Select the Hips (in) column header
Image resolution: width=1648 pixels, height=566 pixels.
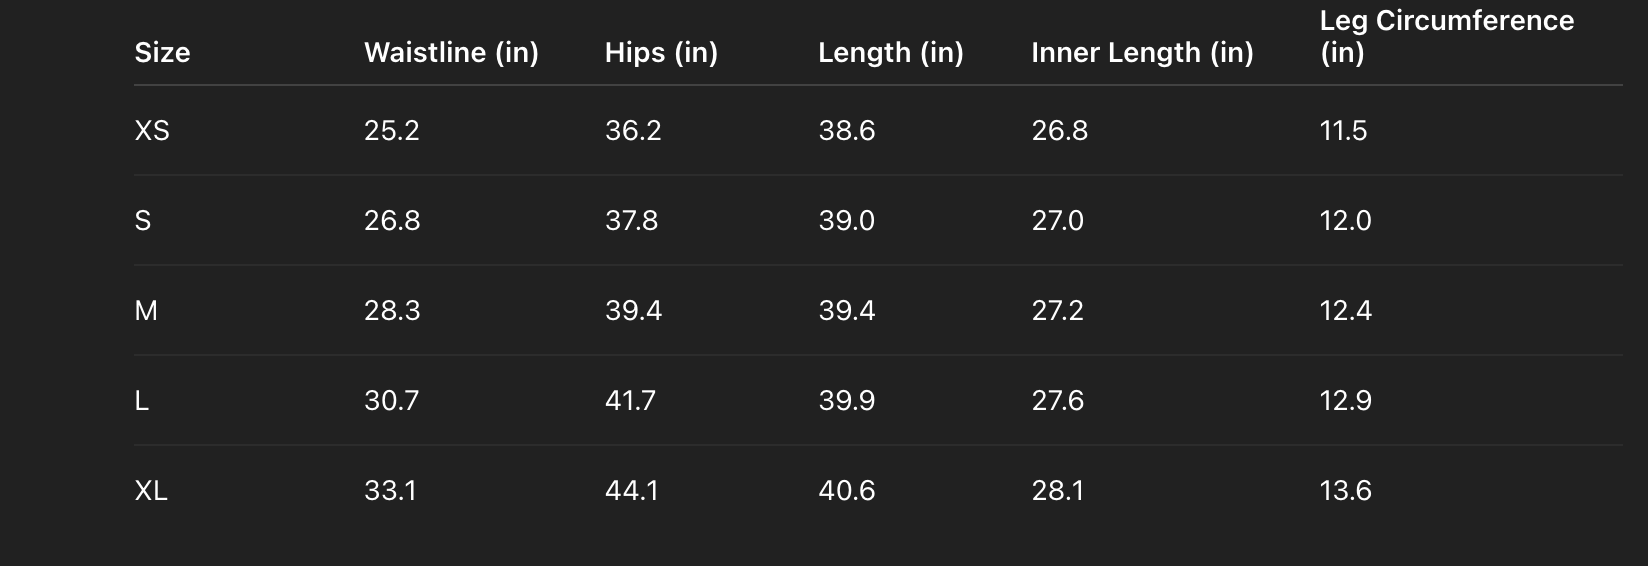coord(661,53)
